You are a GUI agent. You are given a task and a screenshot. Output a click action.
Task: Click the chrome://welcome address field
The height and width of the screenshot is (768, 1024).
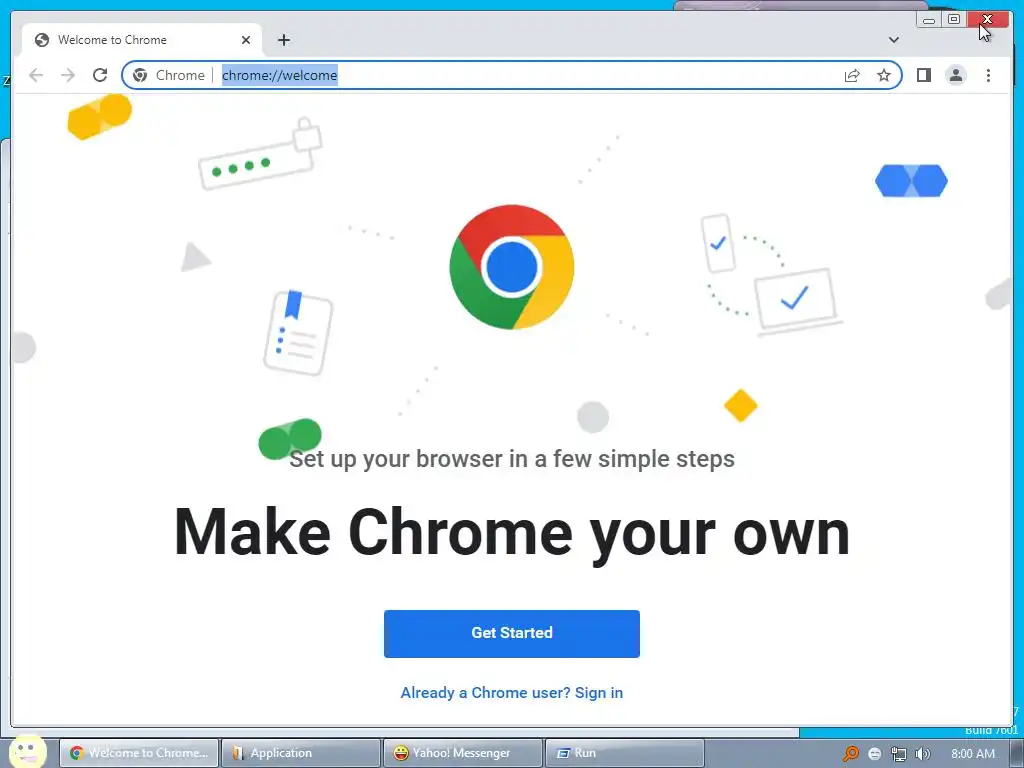[x=511, y=75]
